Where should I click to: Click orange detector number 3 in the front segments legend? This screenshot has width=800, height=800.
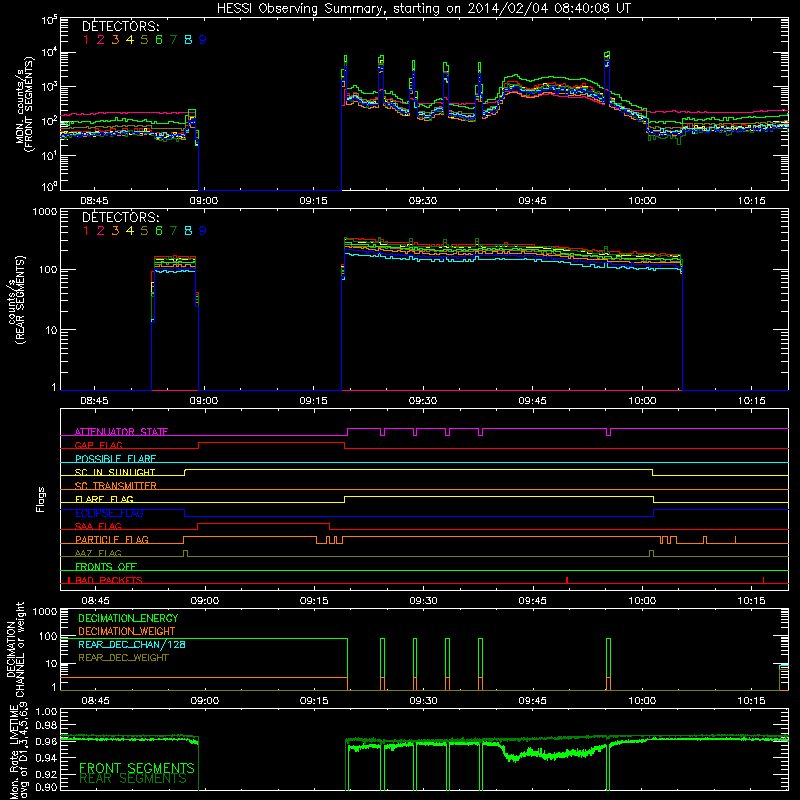pos(115,40)
